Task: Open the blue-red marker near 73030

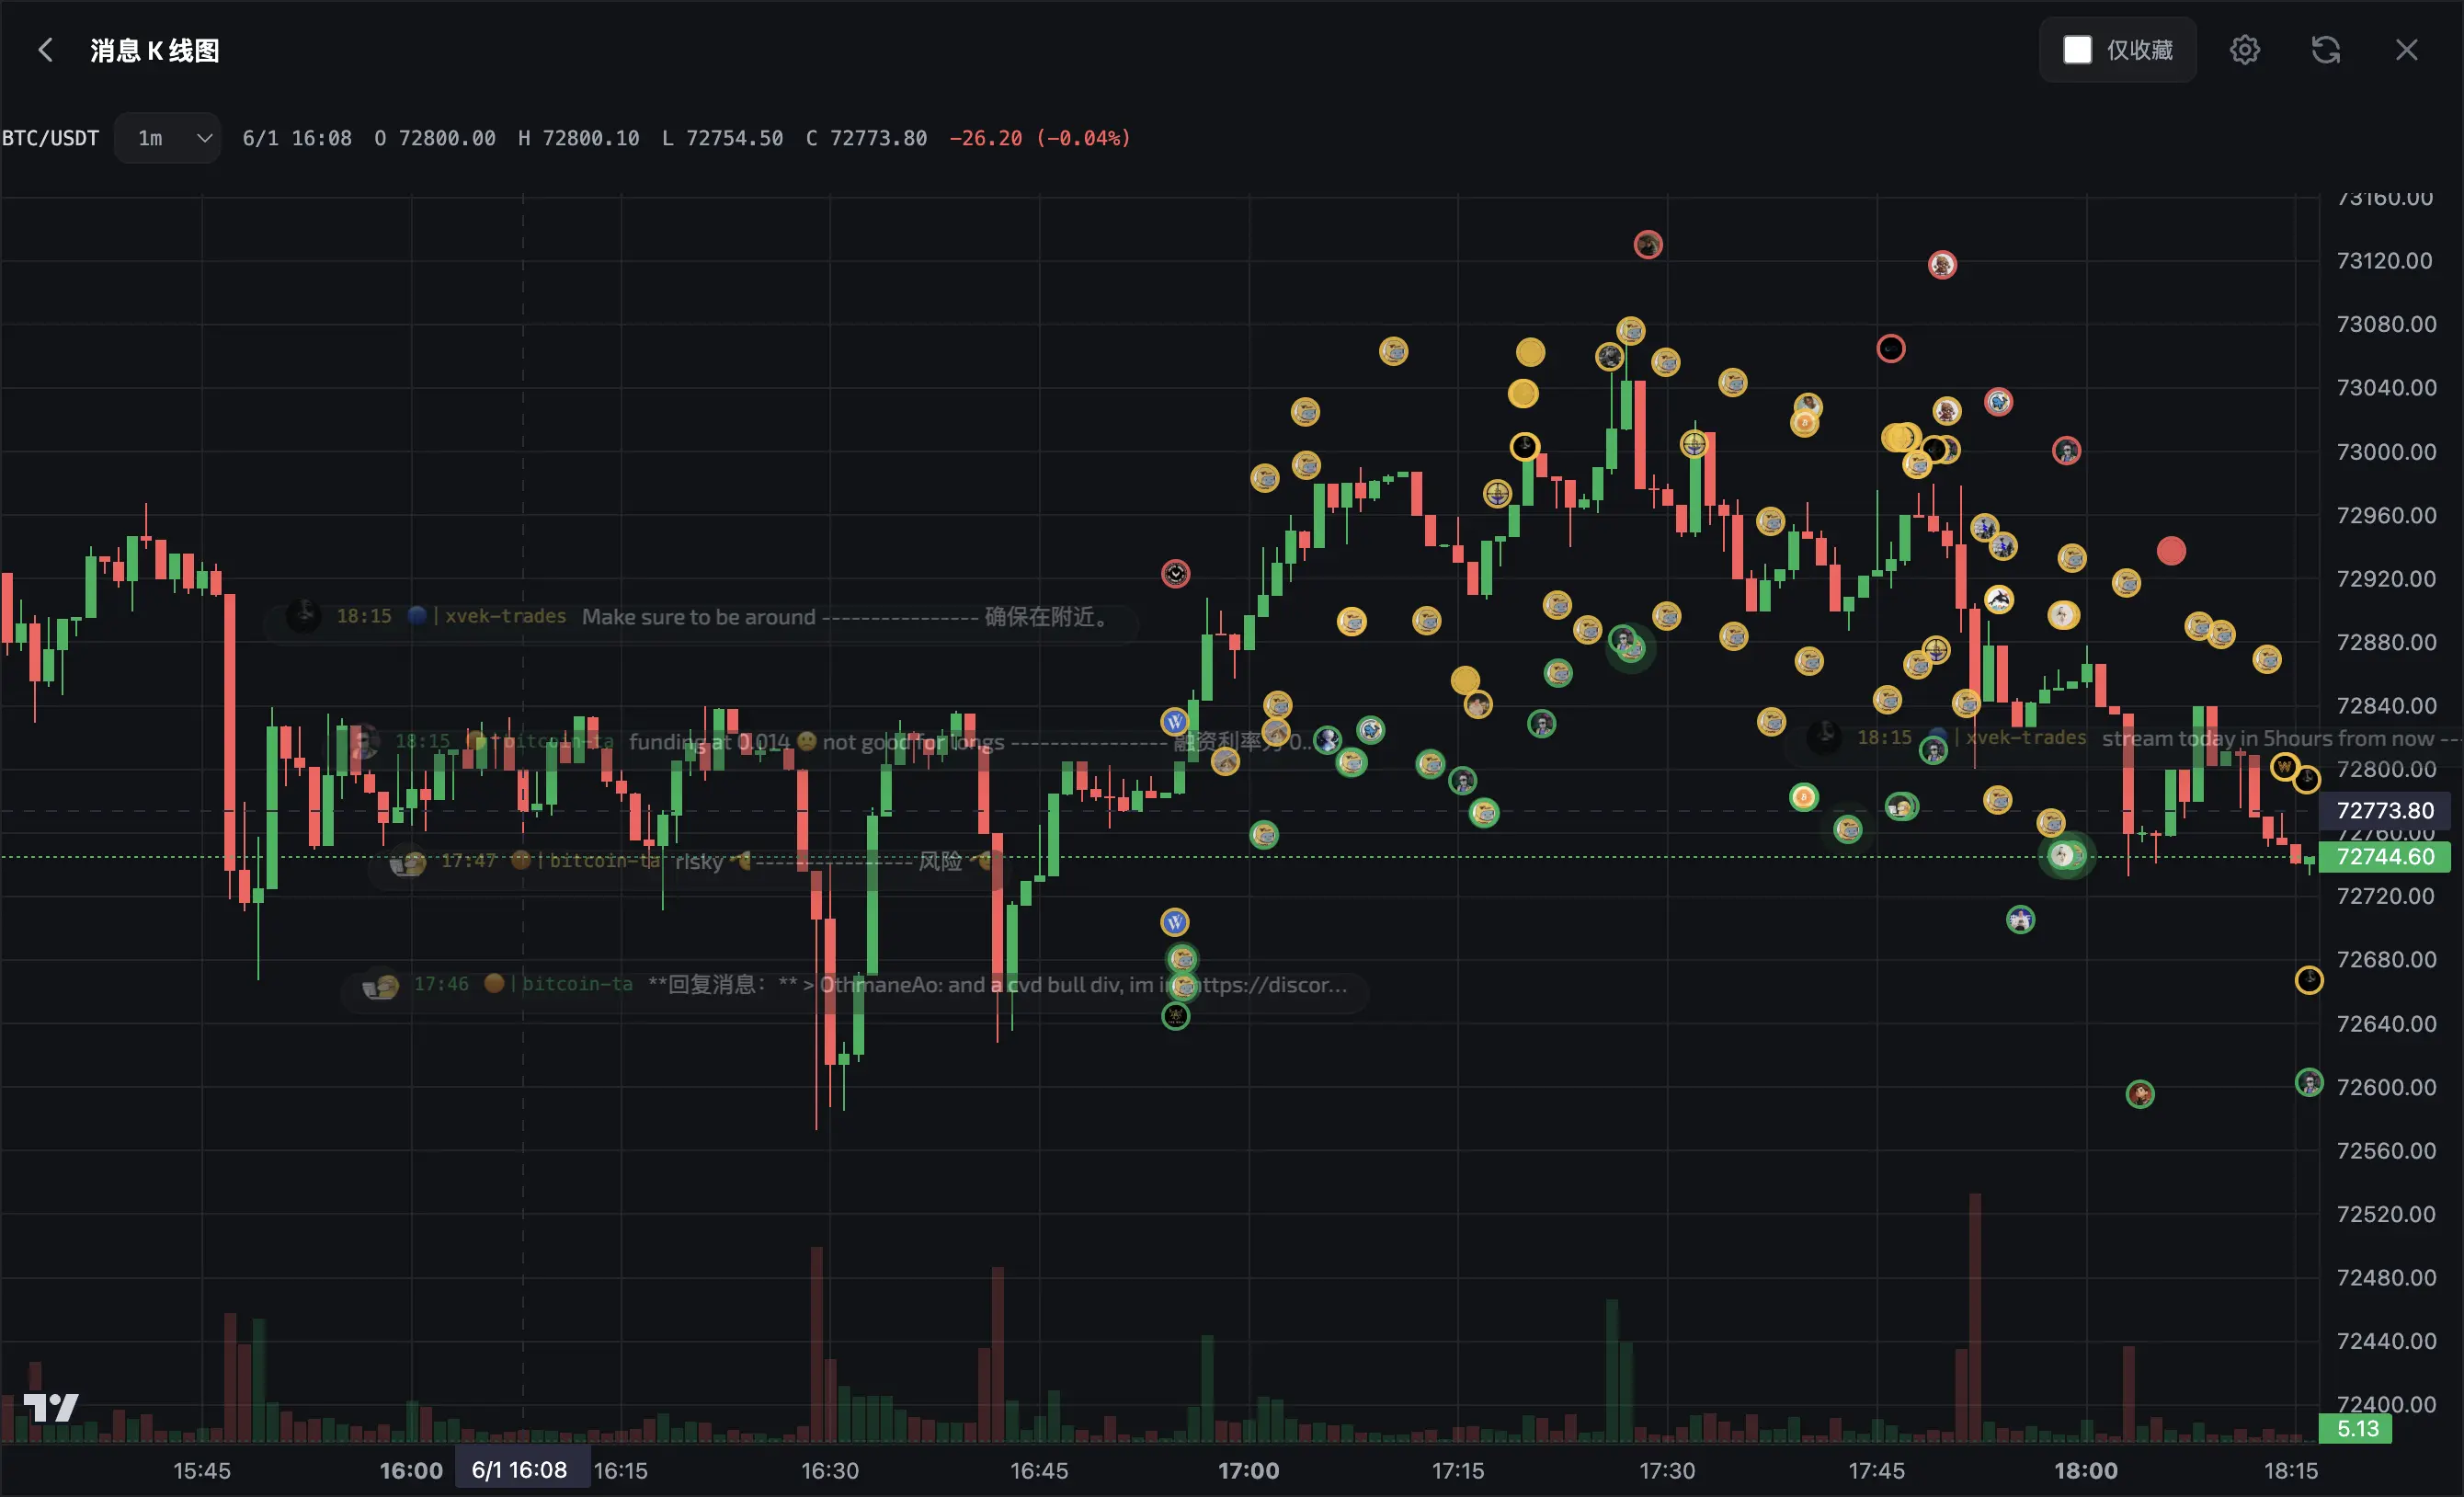Action: click(x=1998, y=402)
